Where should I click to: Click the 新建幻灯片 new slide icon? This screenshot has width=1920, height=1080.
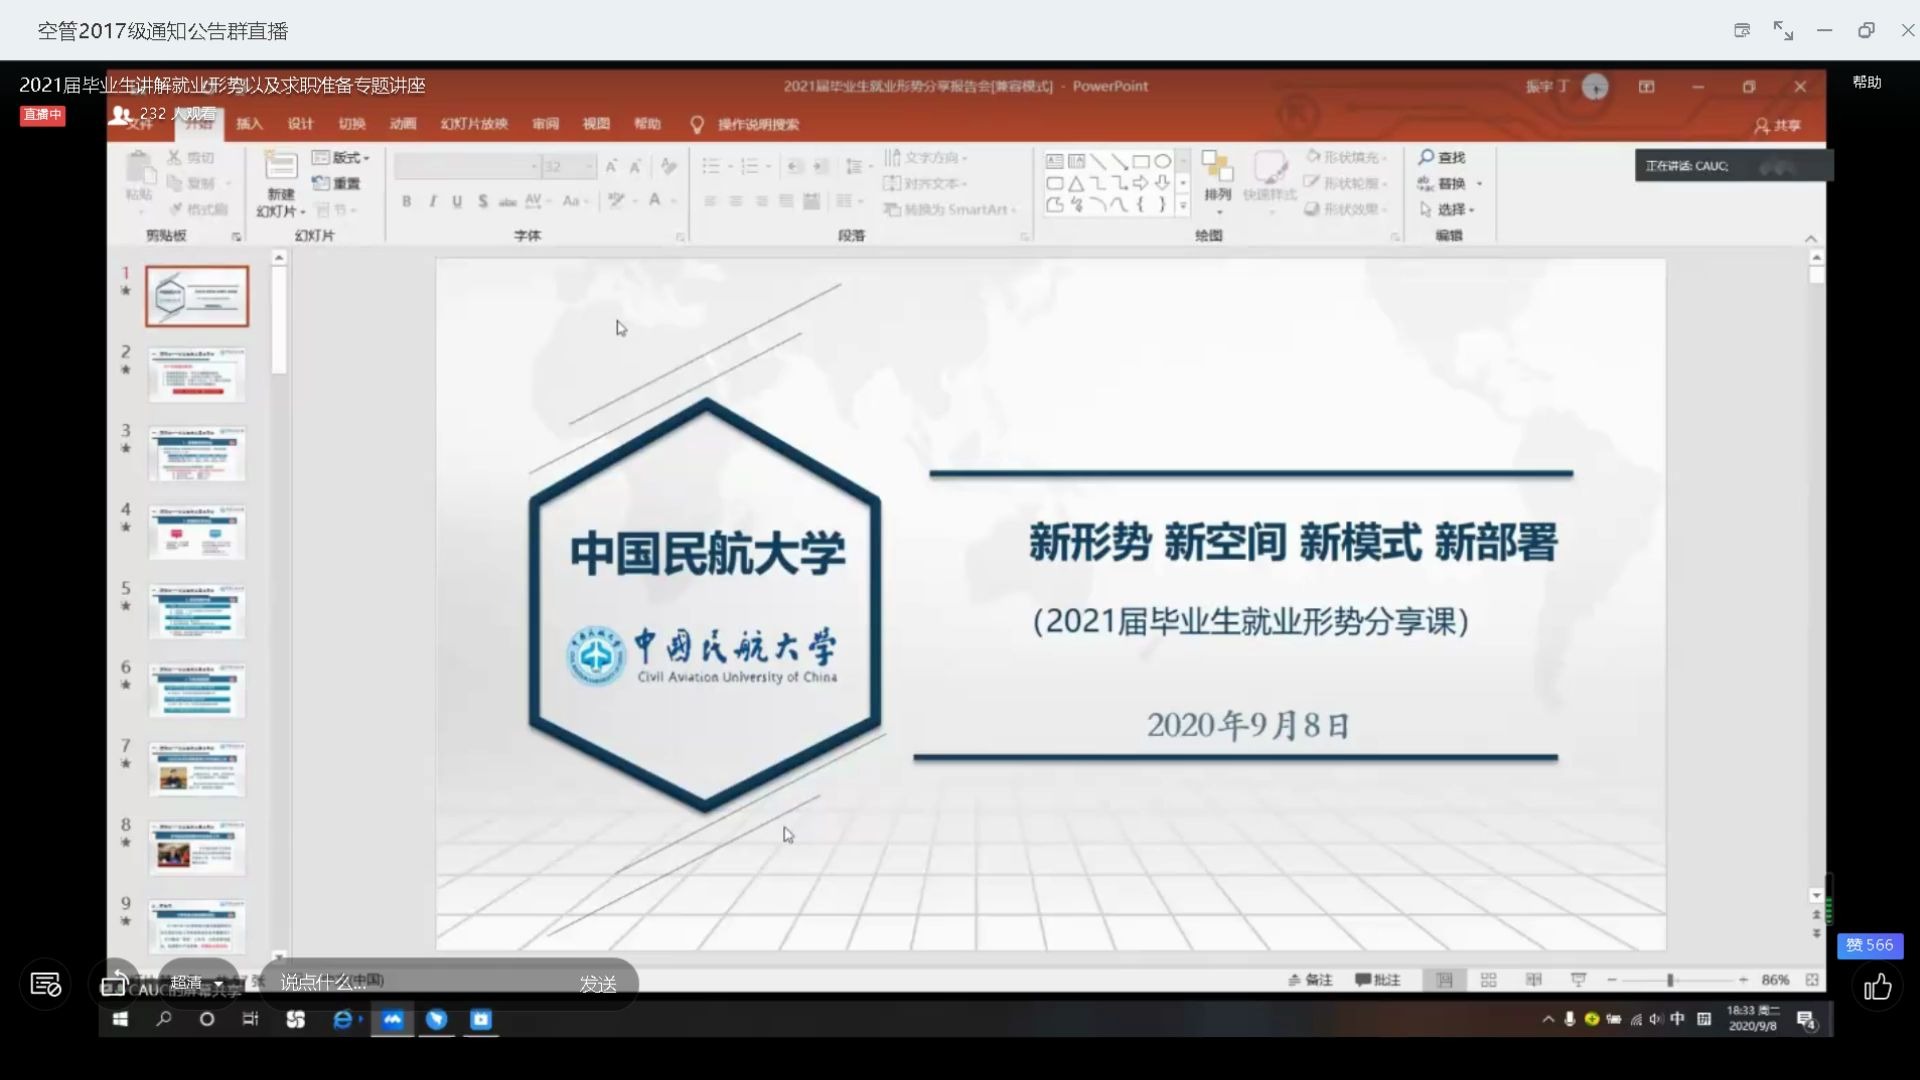tap(281, 167)
